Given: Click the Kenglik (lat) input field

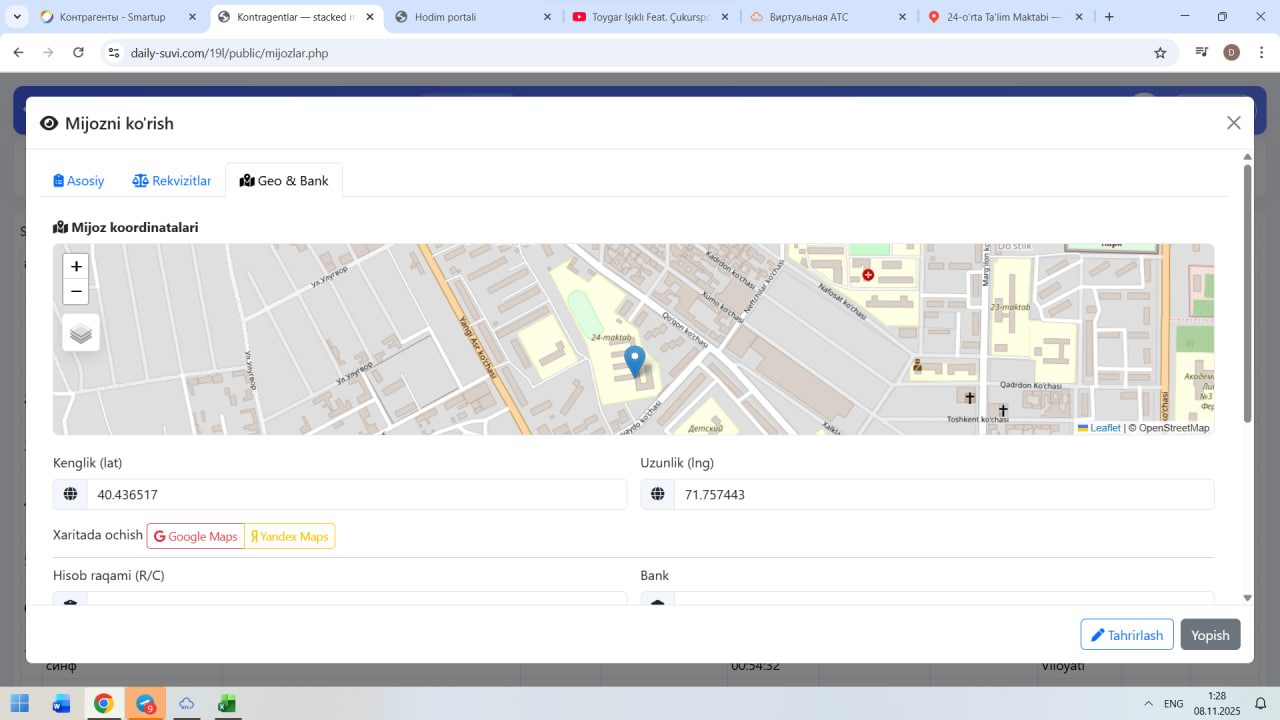Looking at the screenshot, I should coord(355,495).
